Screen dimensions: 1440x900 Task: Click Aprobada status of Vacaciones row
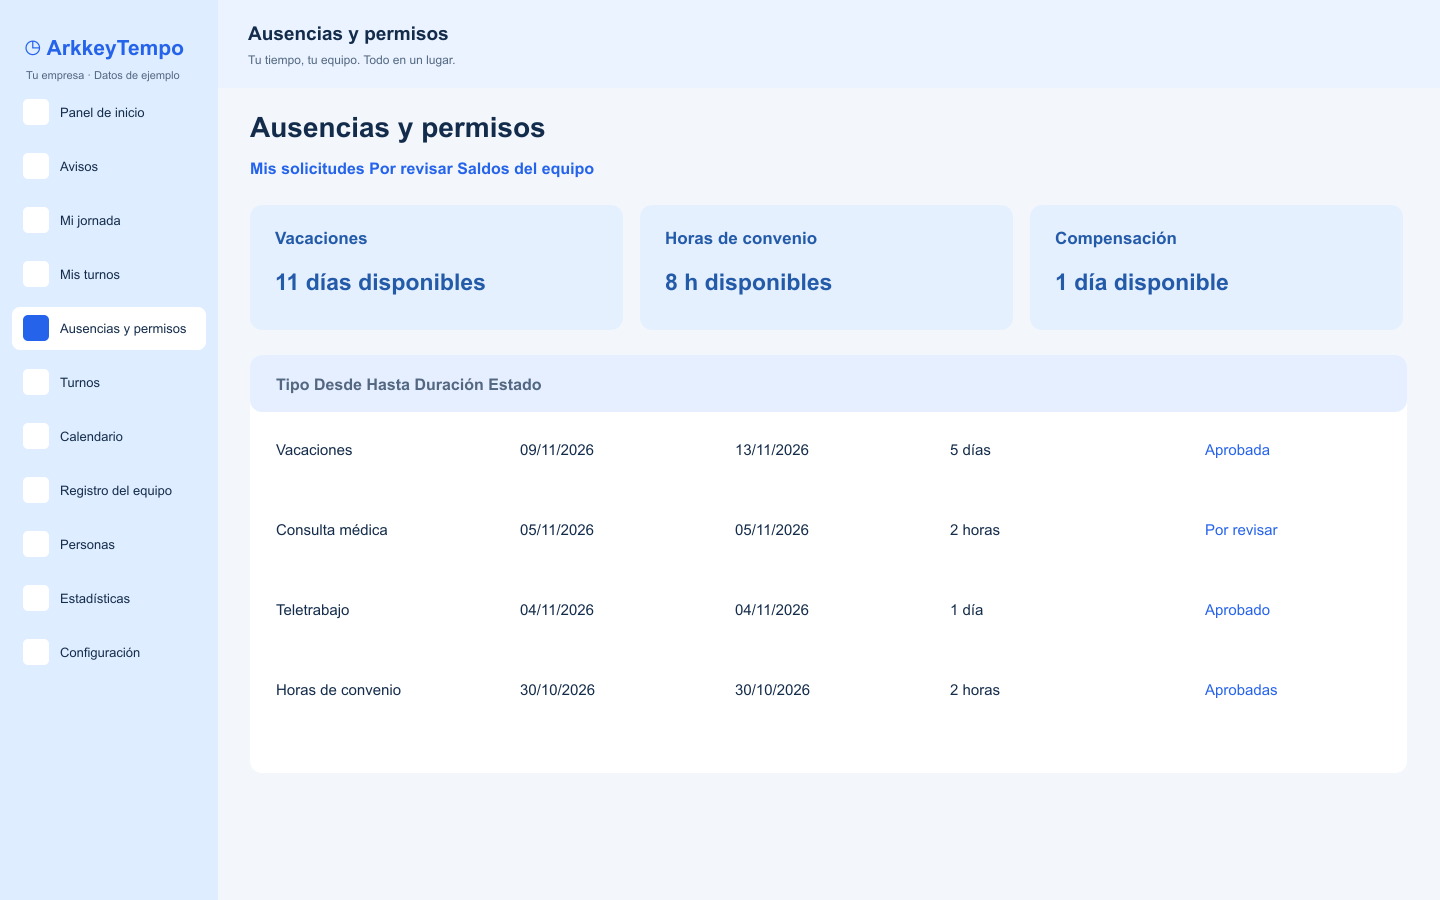click(x=1237, y=450)
